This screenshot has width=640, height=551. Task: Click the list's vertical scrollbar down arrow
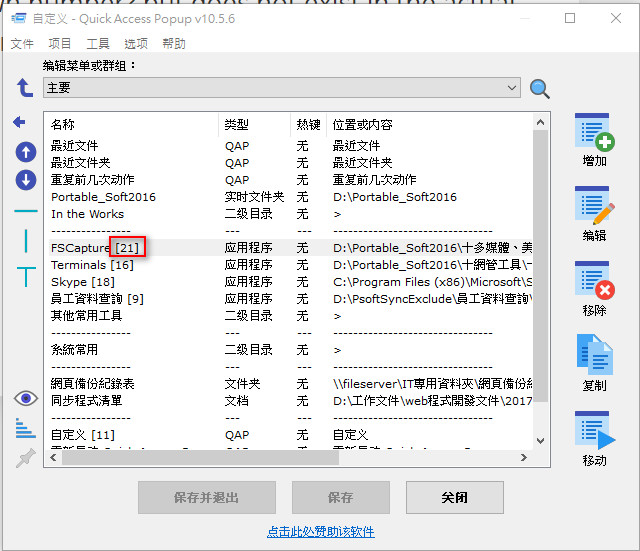(540, 441)
